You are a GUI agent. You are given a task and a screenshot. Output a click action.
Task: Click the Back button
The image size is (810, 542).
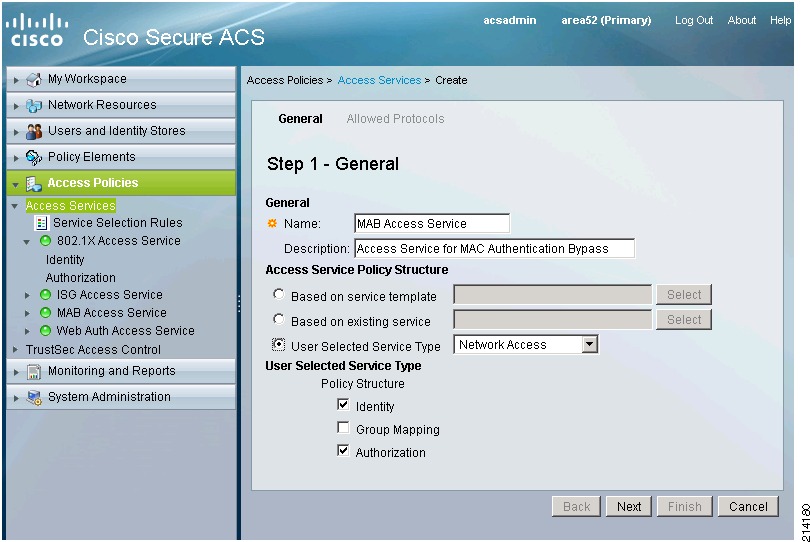(577, 506)
